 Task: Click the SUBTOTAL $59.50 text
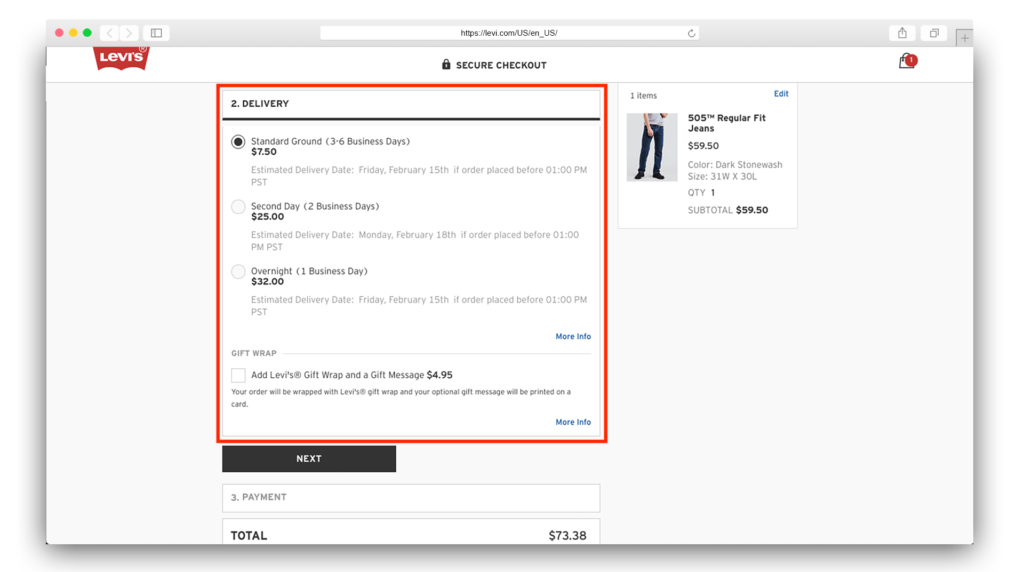[728, 210]
